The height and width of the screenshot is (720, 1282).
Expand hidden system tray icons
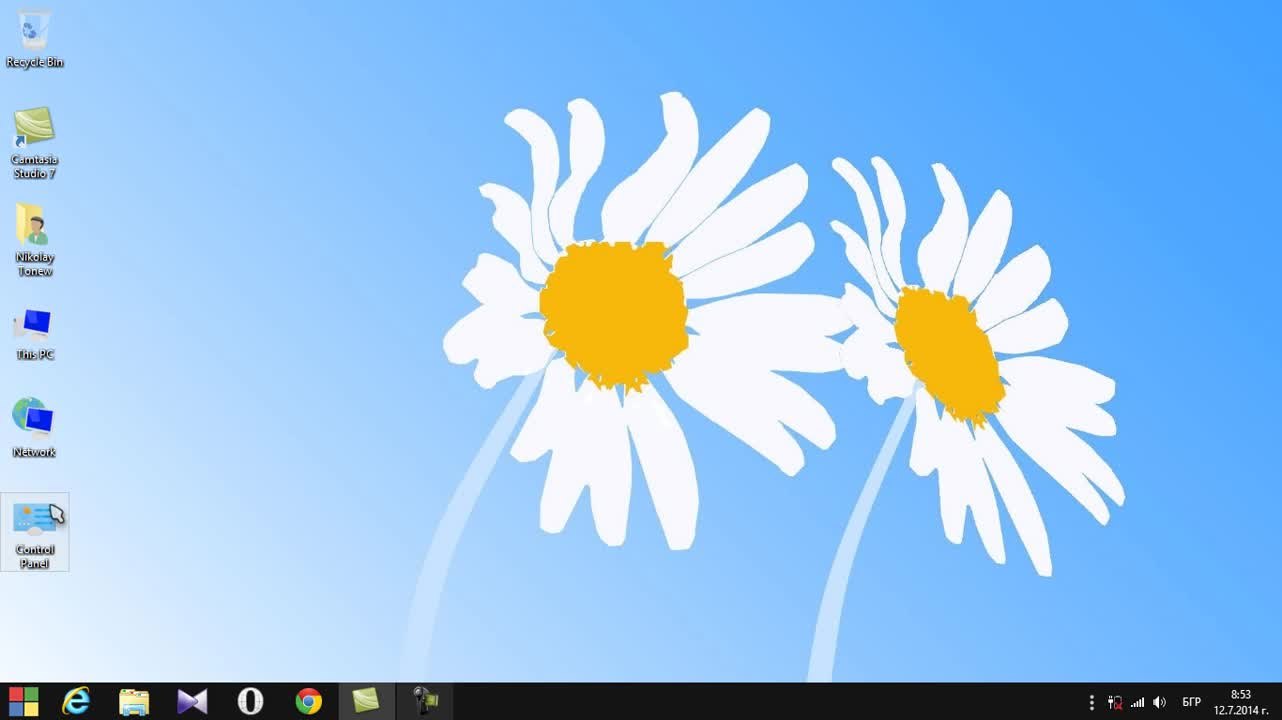[x=1092, y=702]
